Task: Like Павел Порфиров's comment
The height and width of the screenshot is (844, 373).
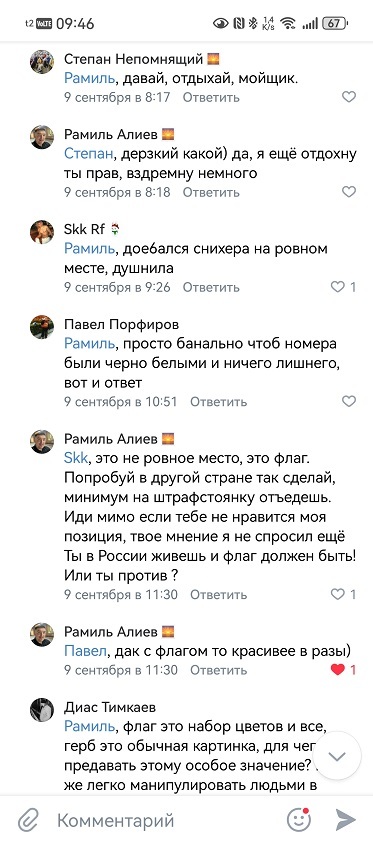Action: tap(349, 401)
